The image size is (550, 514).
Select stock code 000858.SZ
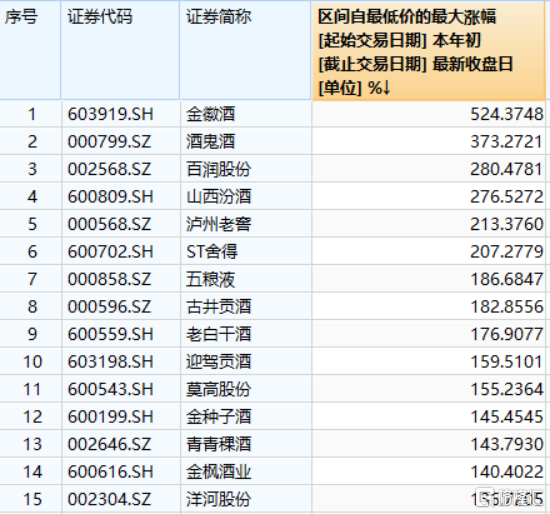[x=109, y=279]
